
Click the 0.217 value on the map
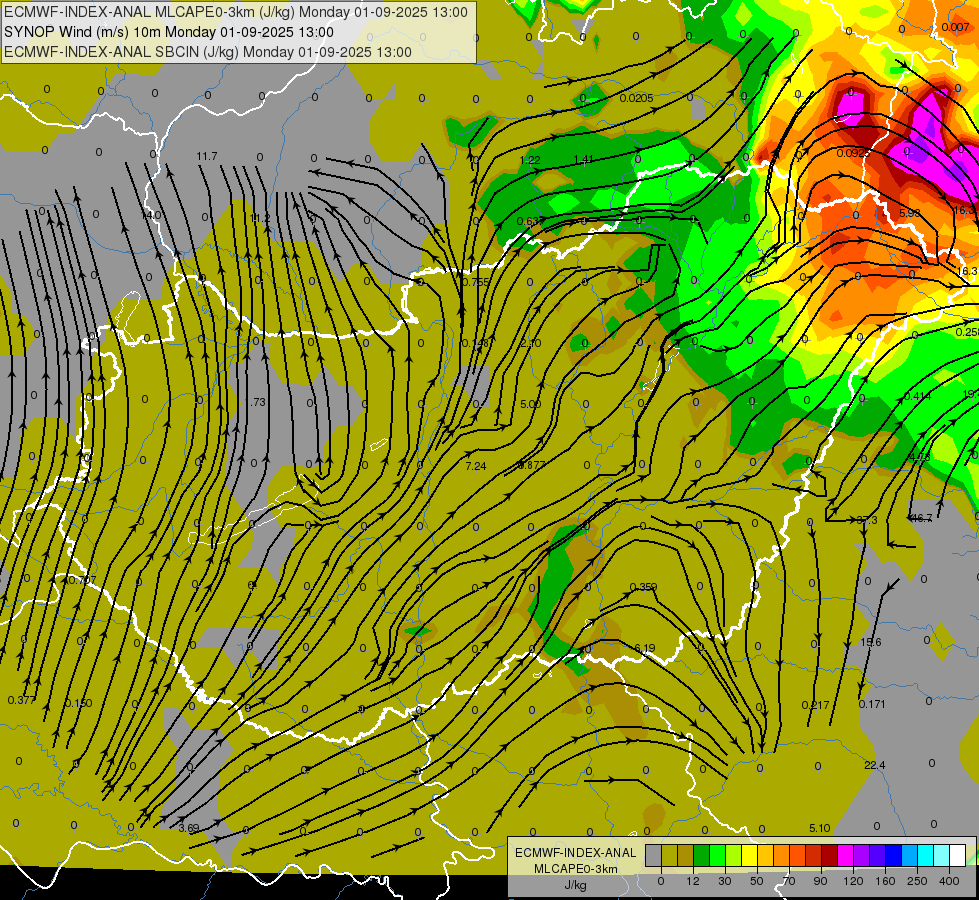(815, 705)
